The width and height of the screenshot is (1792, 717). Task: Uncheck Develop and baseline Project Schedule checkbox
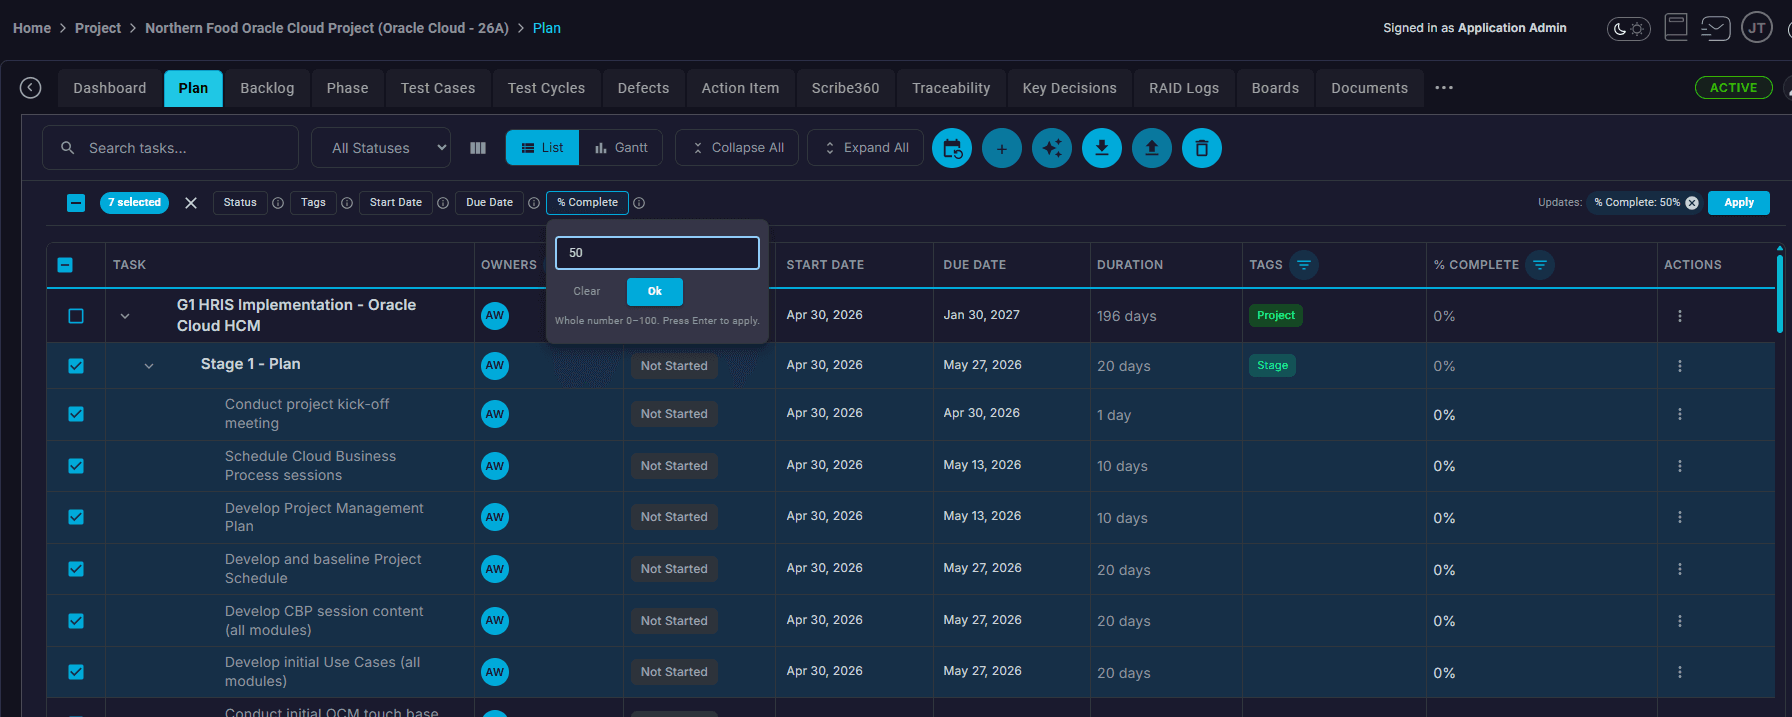pyautogui.click(x=76, y=569)
